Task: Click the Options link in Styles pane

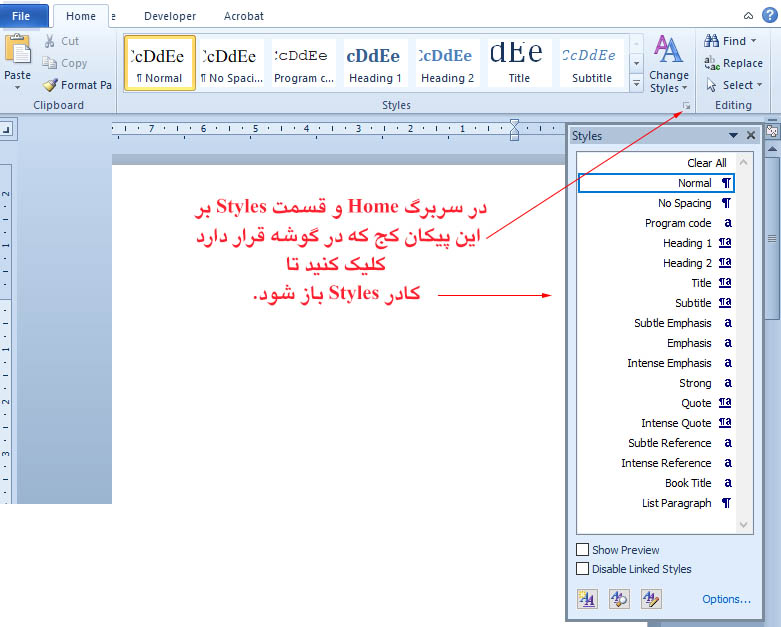Action: point(726,599)
